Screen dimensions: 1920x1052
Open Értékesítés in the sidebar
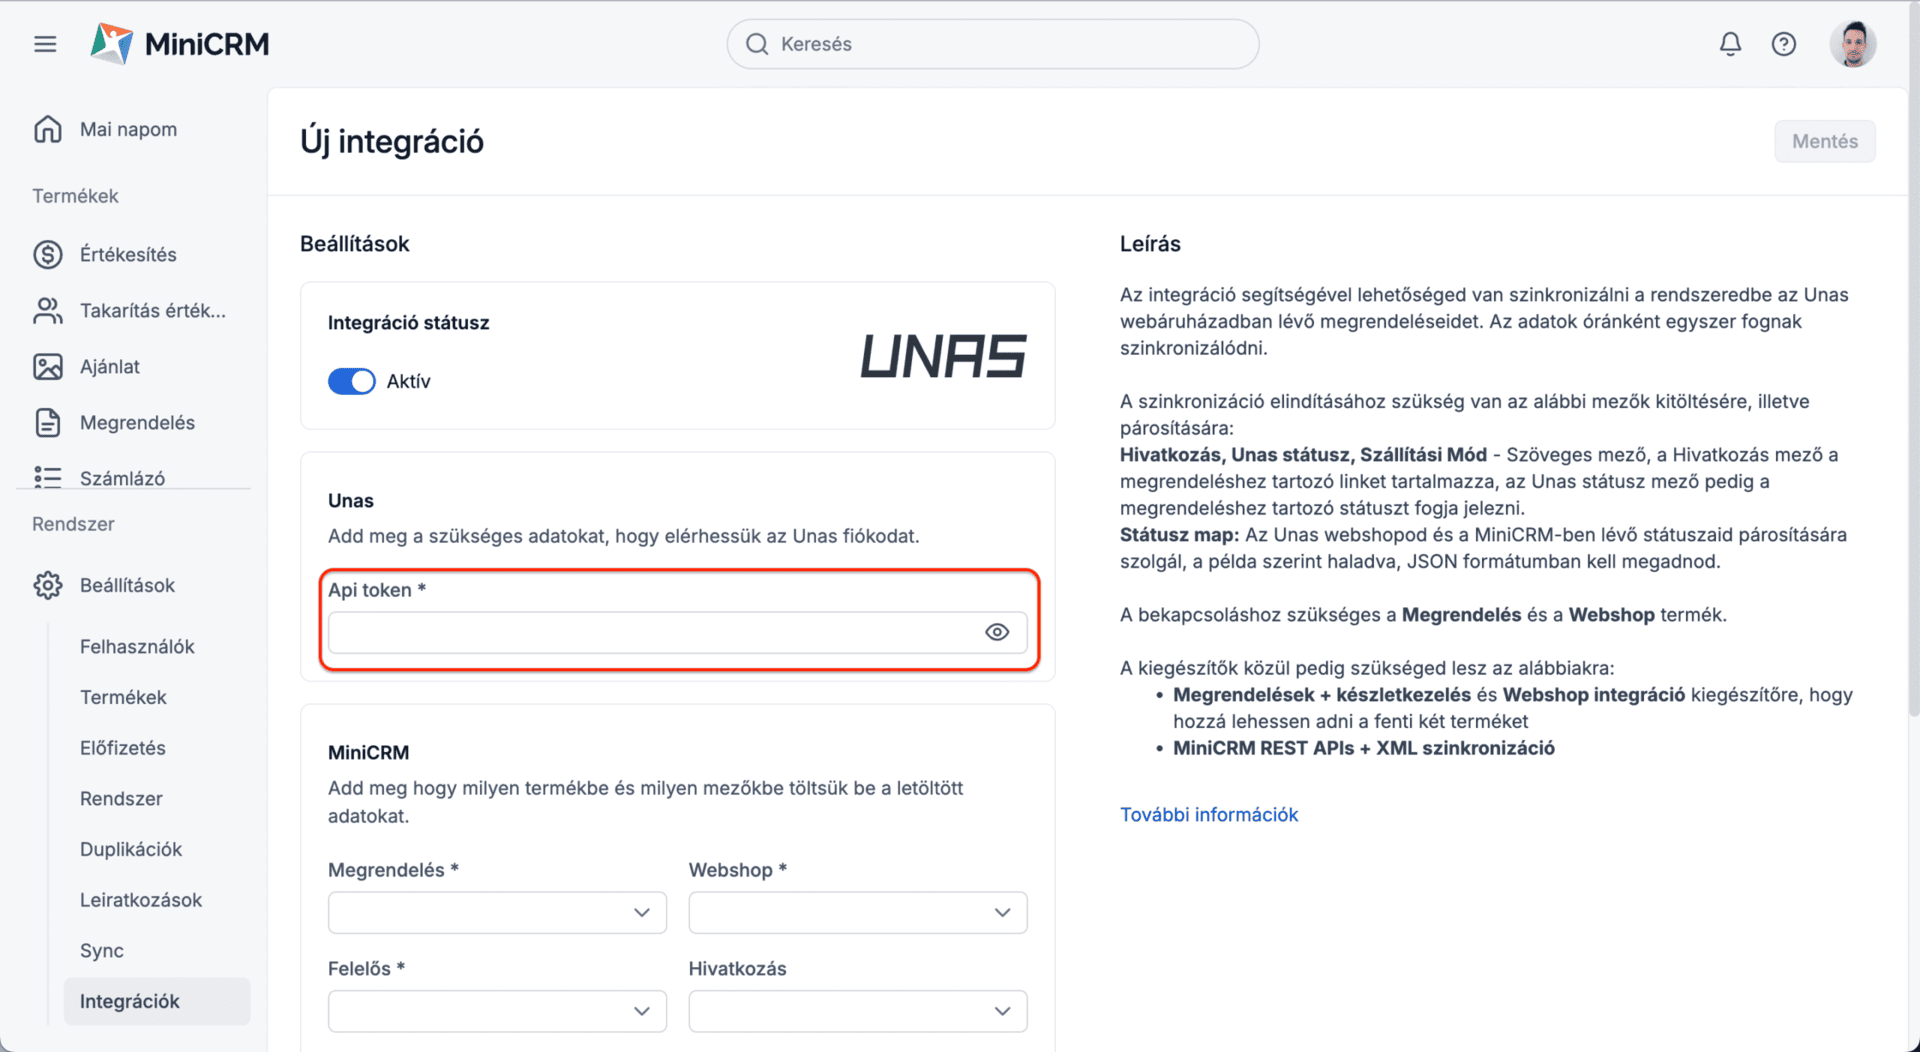128,254
